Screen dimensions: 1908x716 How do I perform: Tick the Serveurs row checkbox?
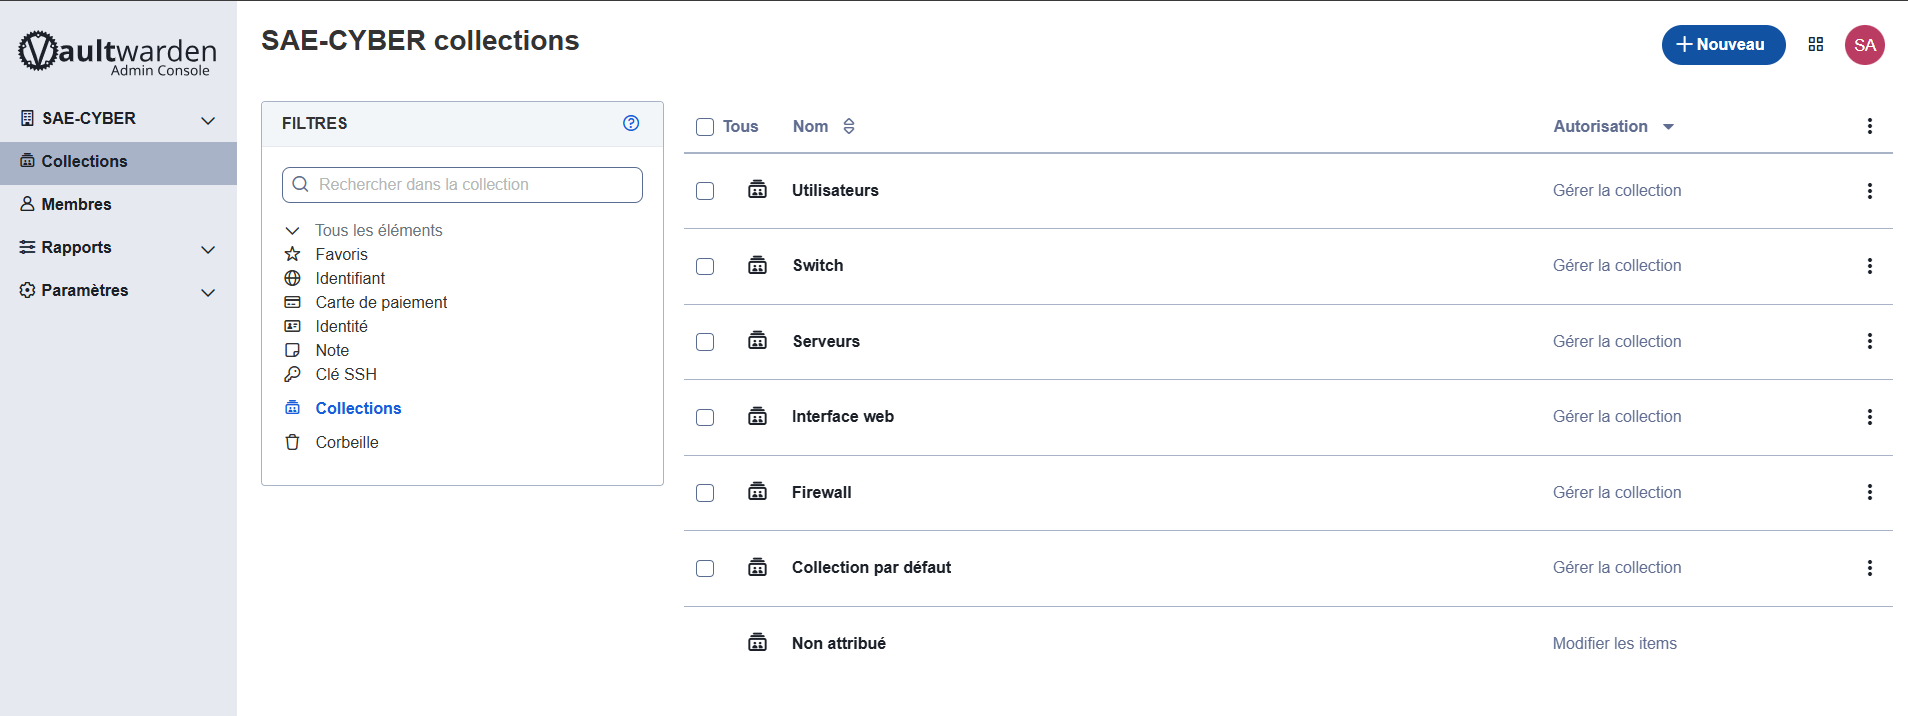pos(705,342)
